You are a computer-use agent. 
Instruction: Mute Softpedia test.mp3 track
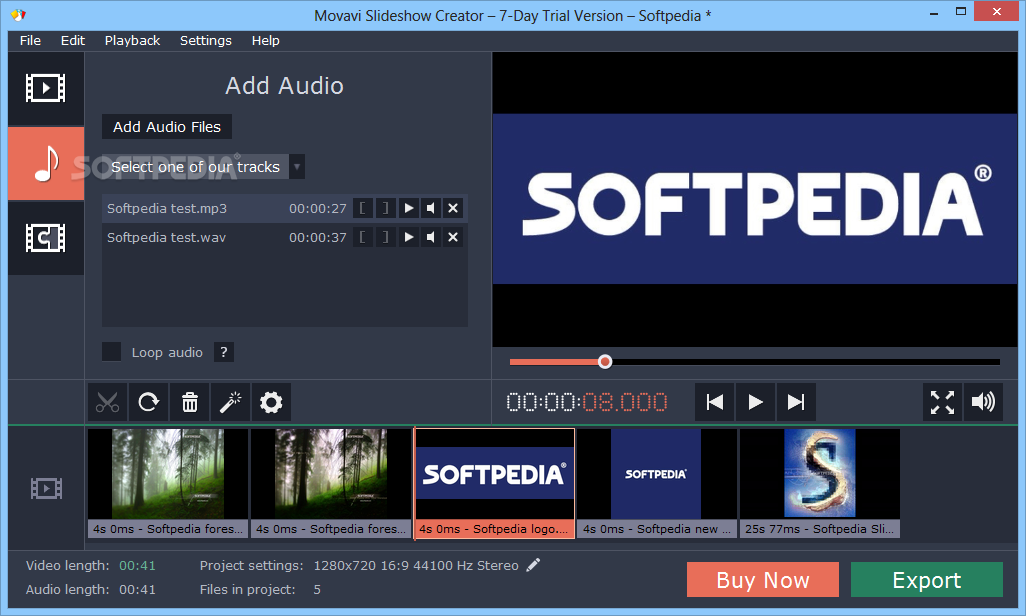431,208
